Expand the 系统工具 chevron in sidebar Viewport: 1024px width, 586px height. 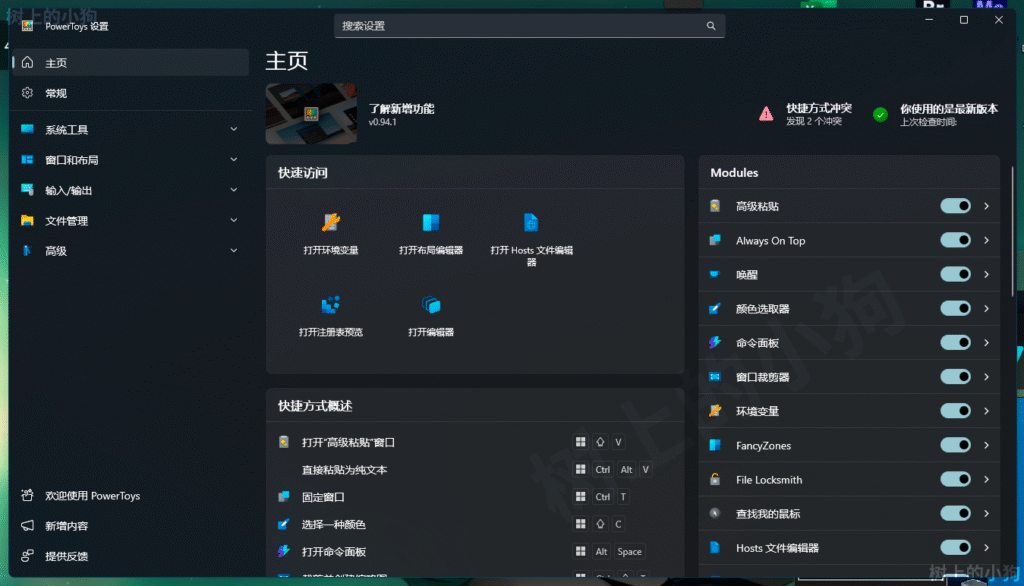[234, 129]
